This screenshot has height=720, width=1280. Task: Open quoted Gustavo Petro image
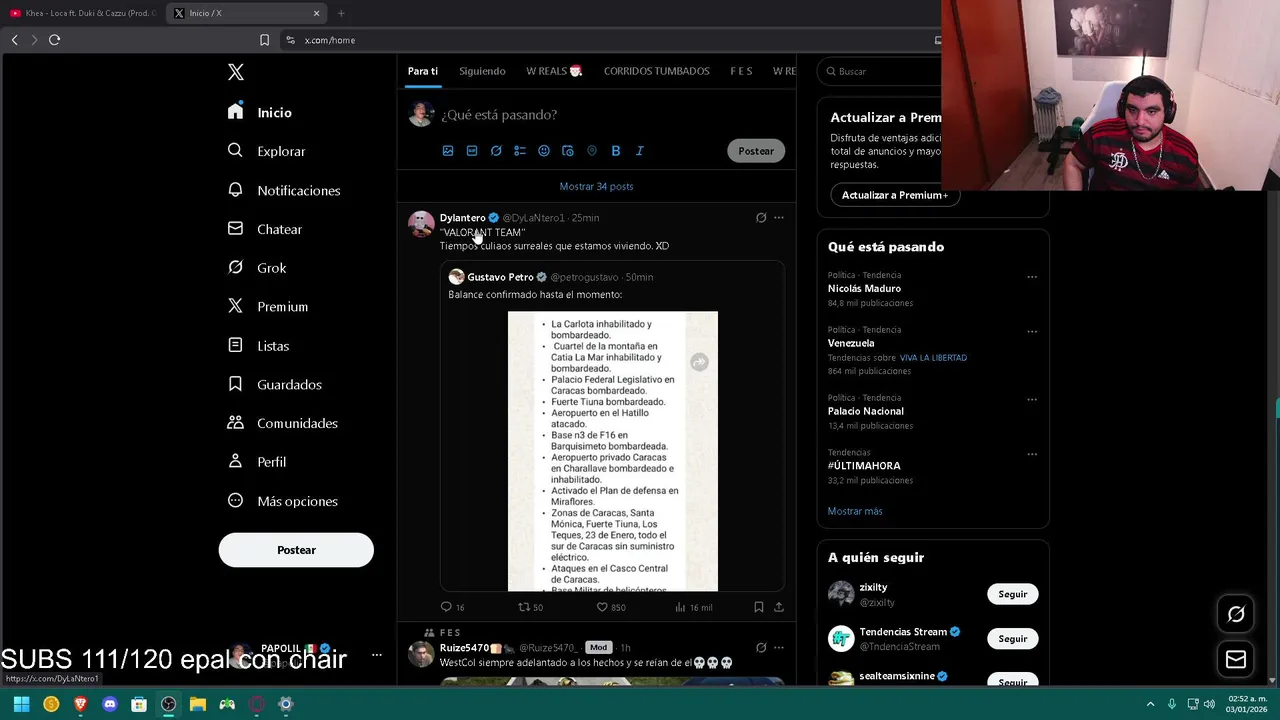pyautogui.click(x=613, y=451)
